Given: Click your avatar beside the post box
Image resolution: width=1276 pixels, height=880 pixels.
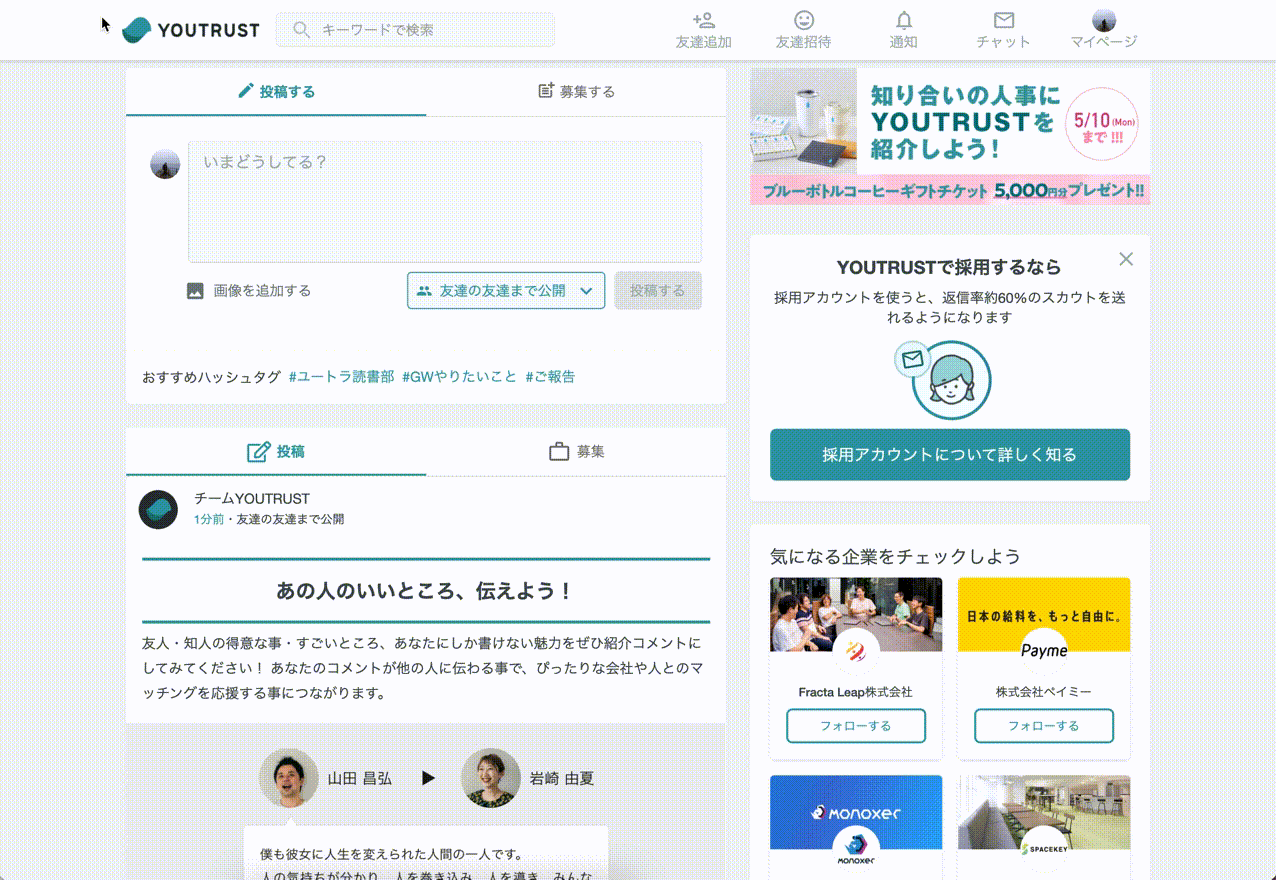Looking at the screenshot, I should click(x=165, y=165).
